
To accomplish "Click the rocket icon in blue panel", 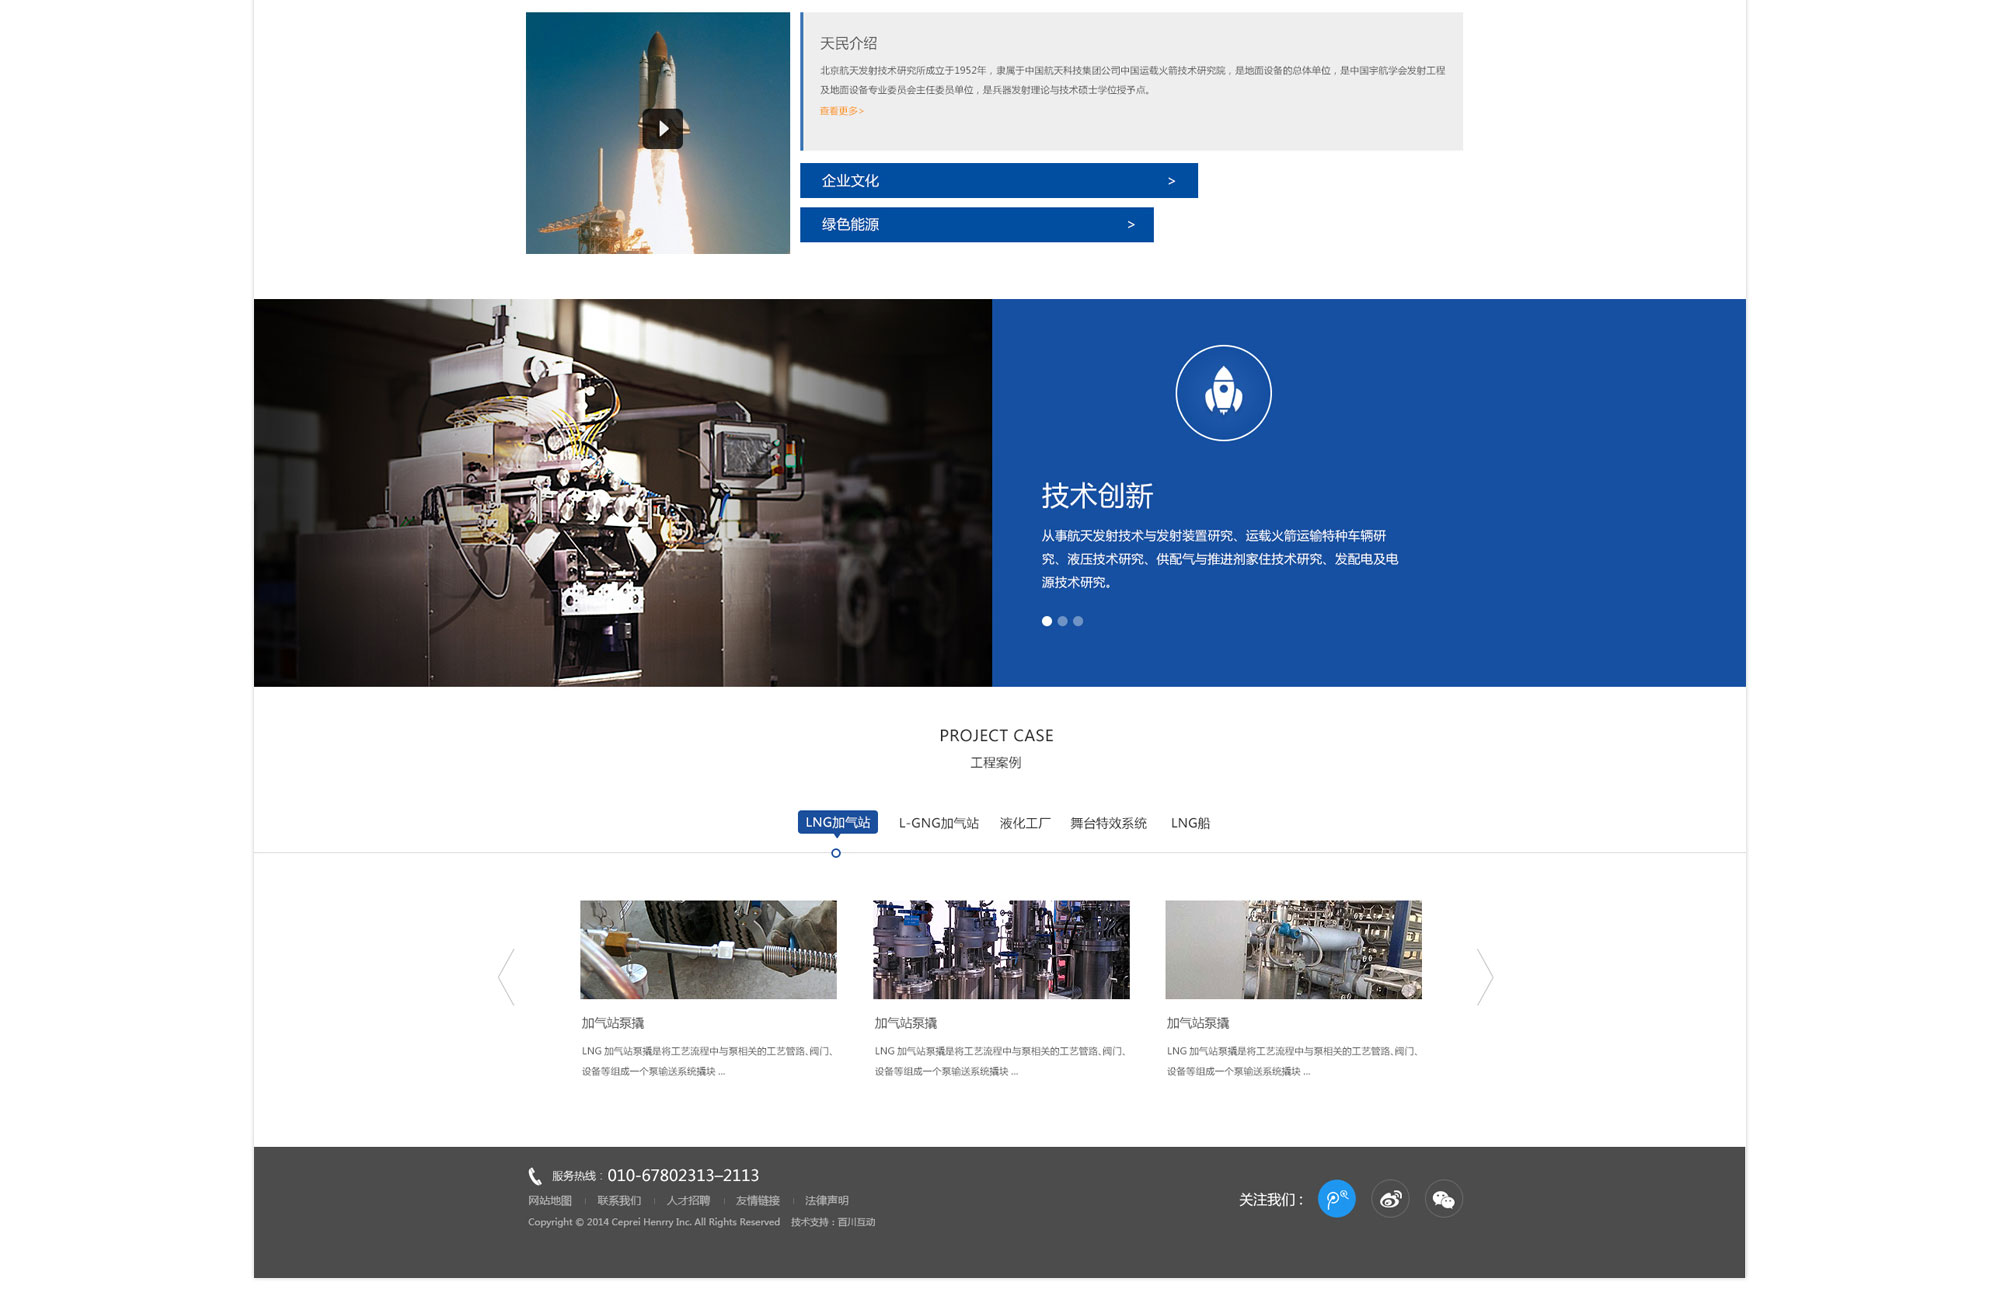I will click(x=1223, y=393).
